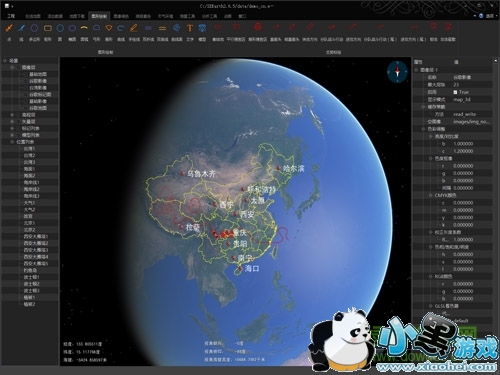Choose the 曲线面 curved surface tool
Screen dimensions: 500x375
click(x=177, y=32)
